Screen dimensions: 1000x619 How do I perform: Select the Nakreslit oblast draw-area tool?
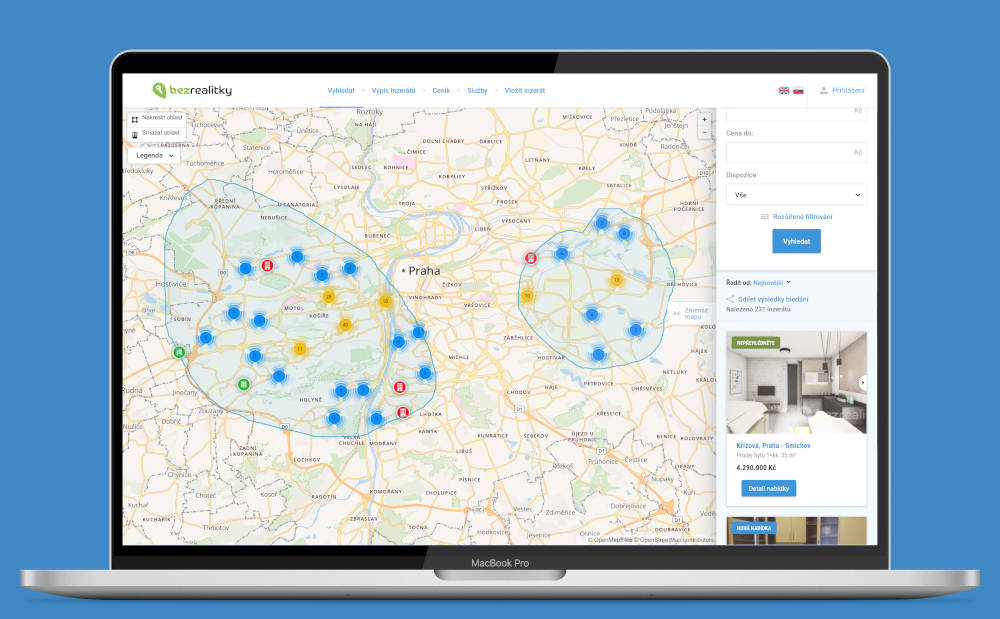click(x=157, y=118)
